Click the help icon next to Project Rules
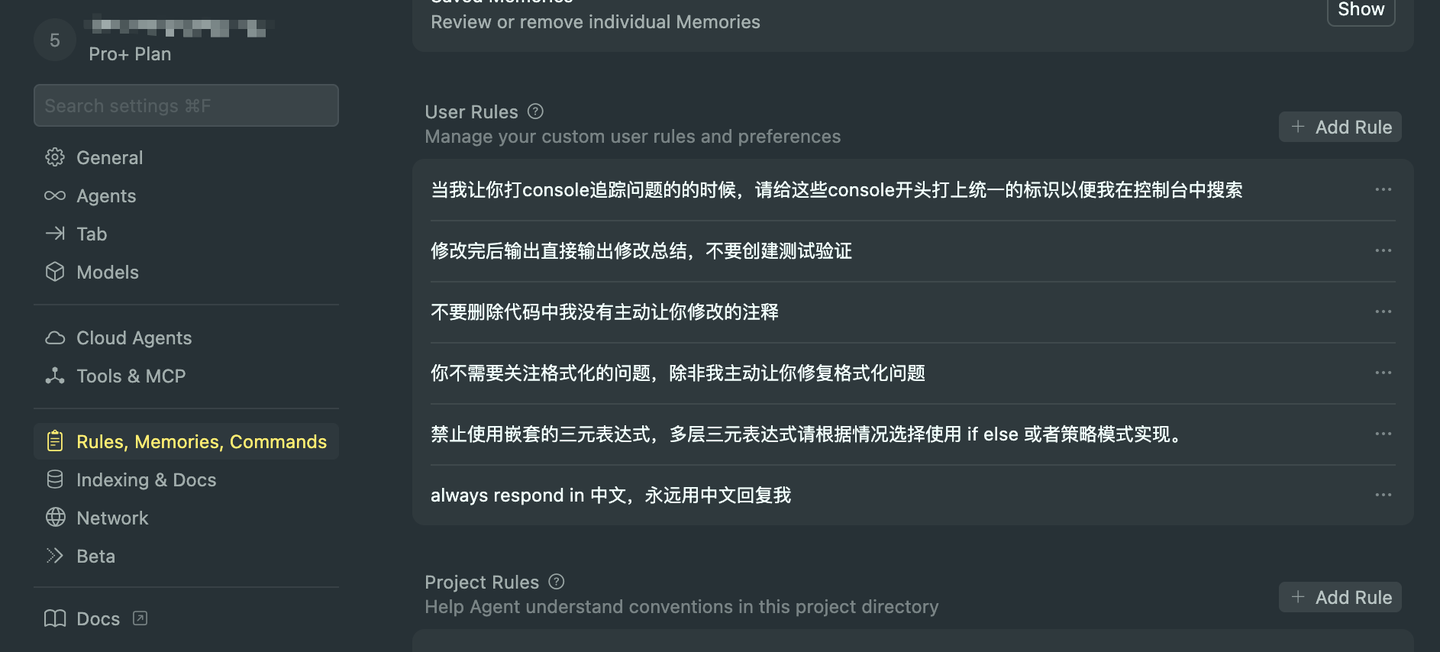 tap(556, 581)
